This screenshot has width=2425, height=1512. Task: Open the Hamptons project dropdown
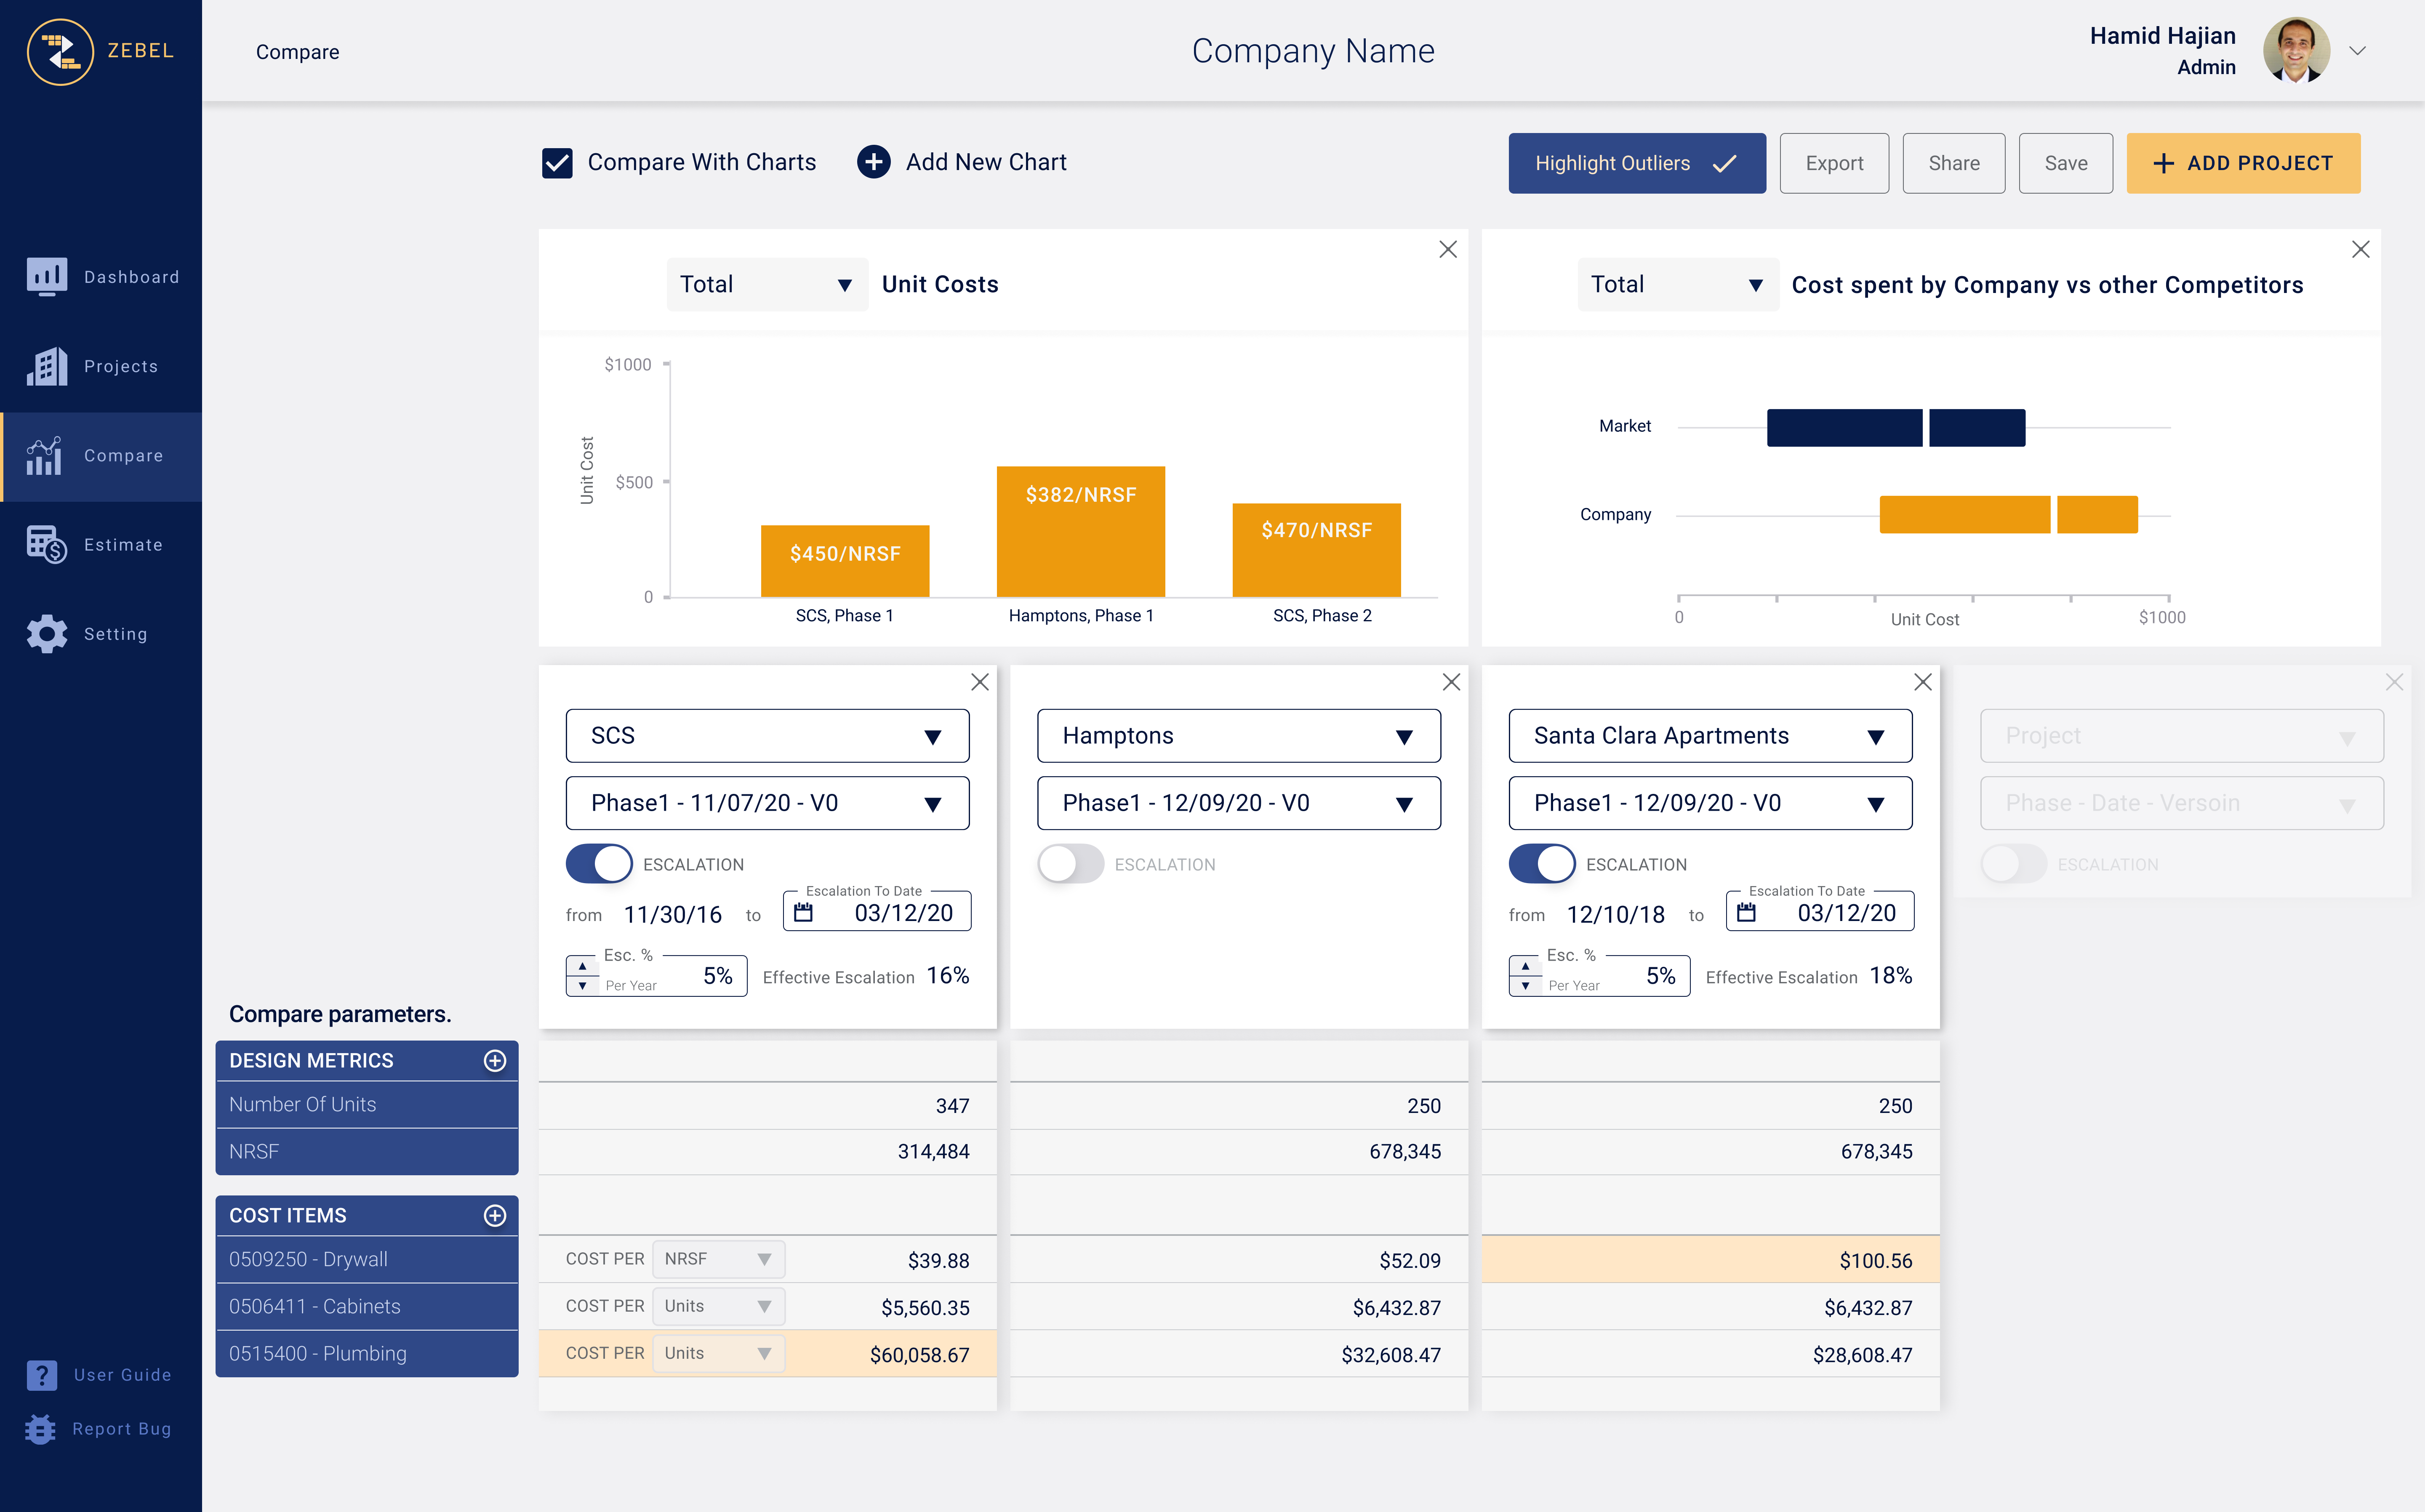pyautogui.click(x=1238, y=736)
